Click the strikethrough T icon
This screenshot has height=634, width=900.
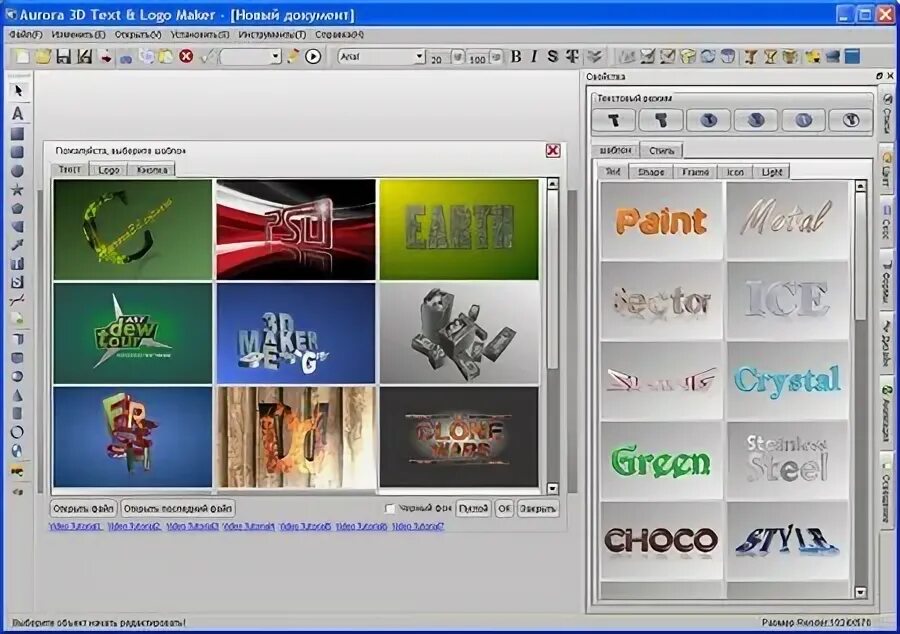point(572,56)
